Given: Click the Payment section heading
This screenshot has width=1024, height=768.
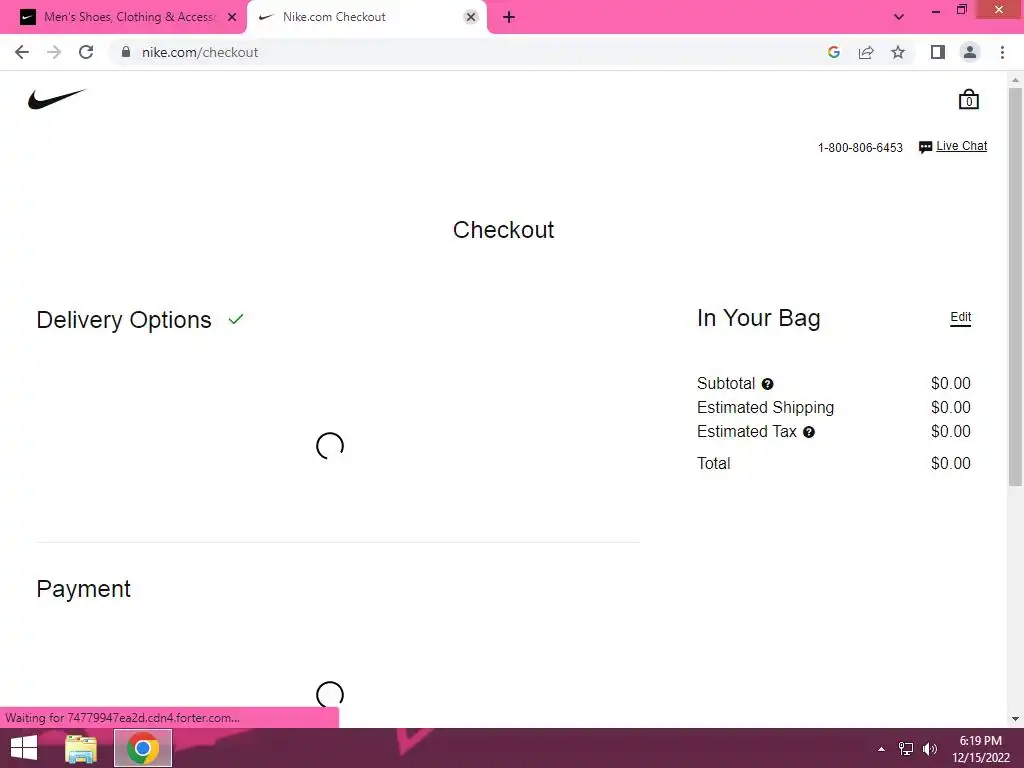Looking at the screenshot, I should click(x=84, y=589).
